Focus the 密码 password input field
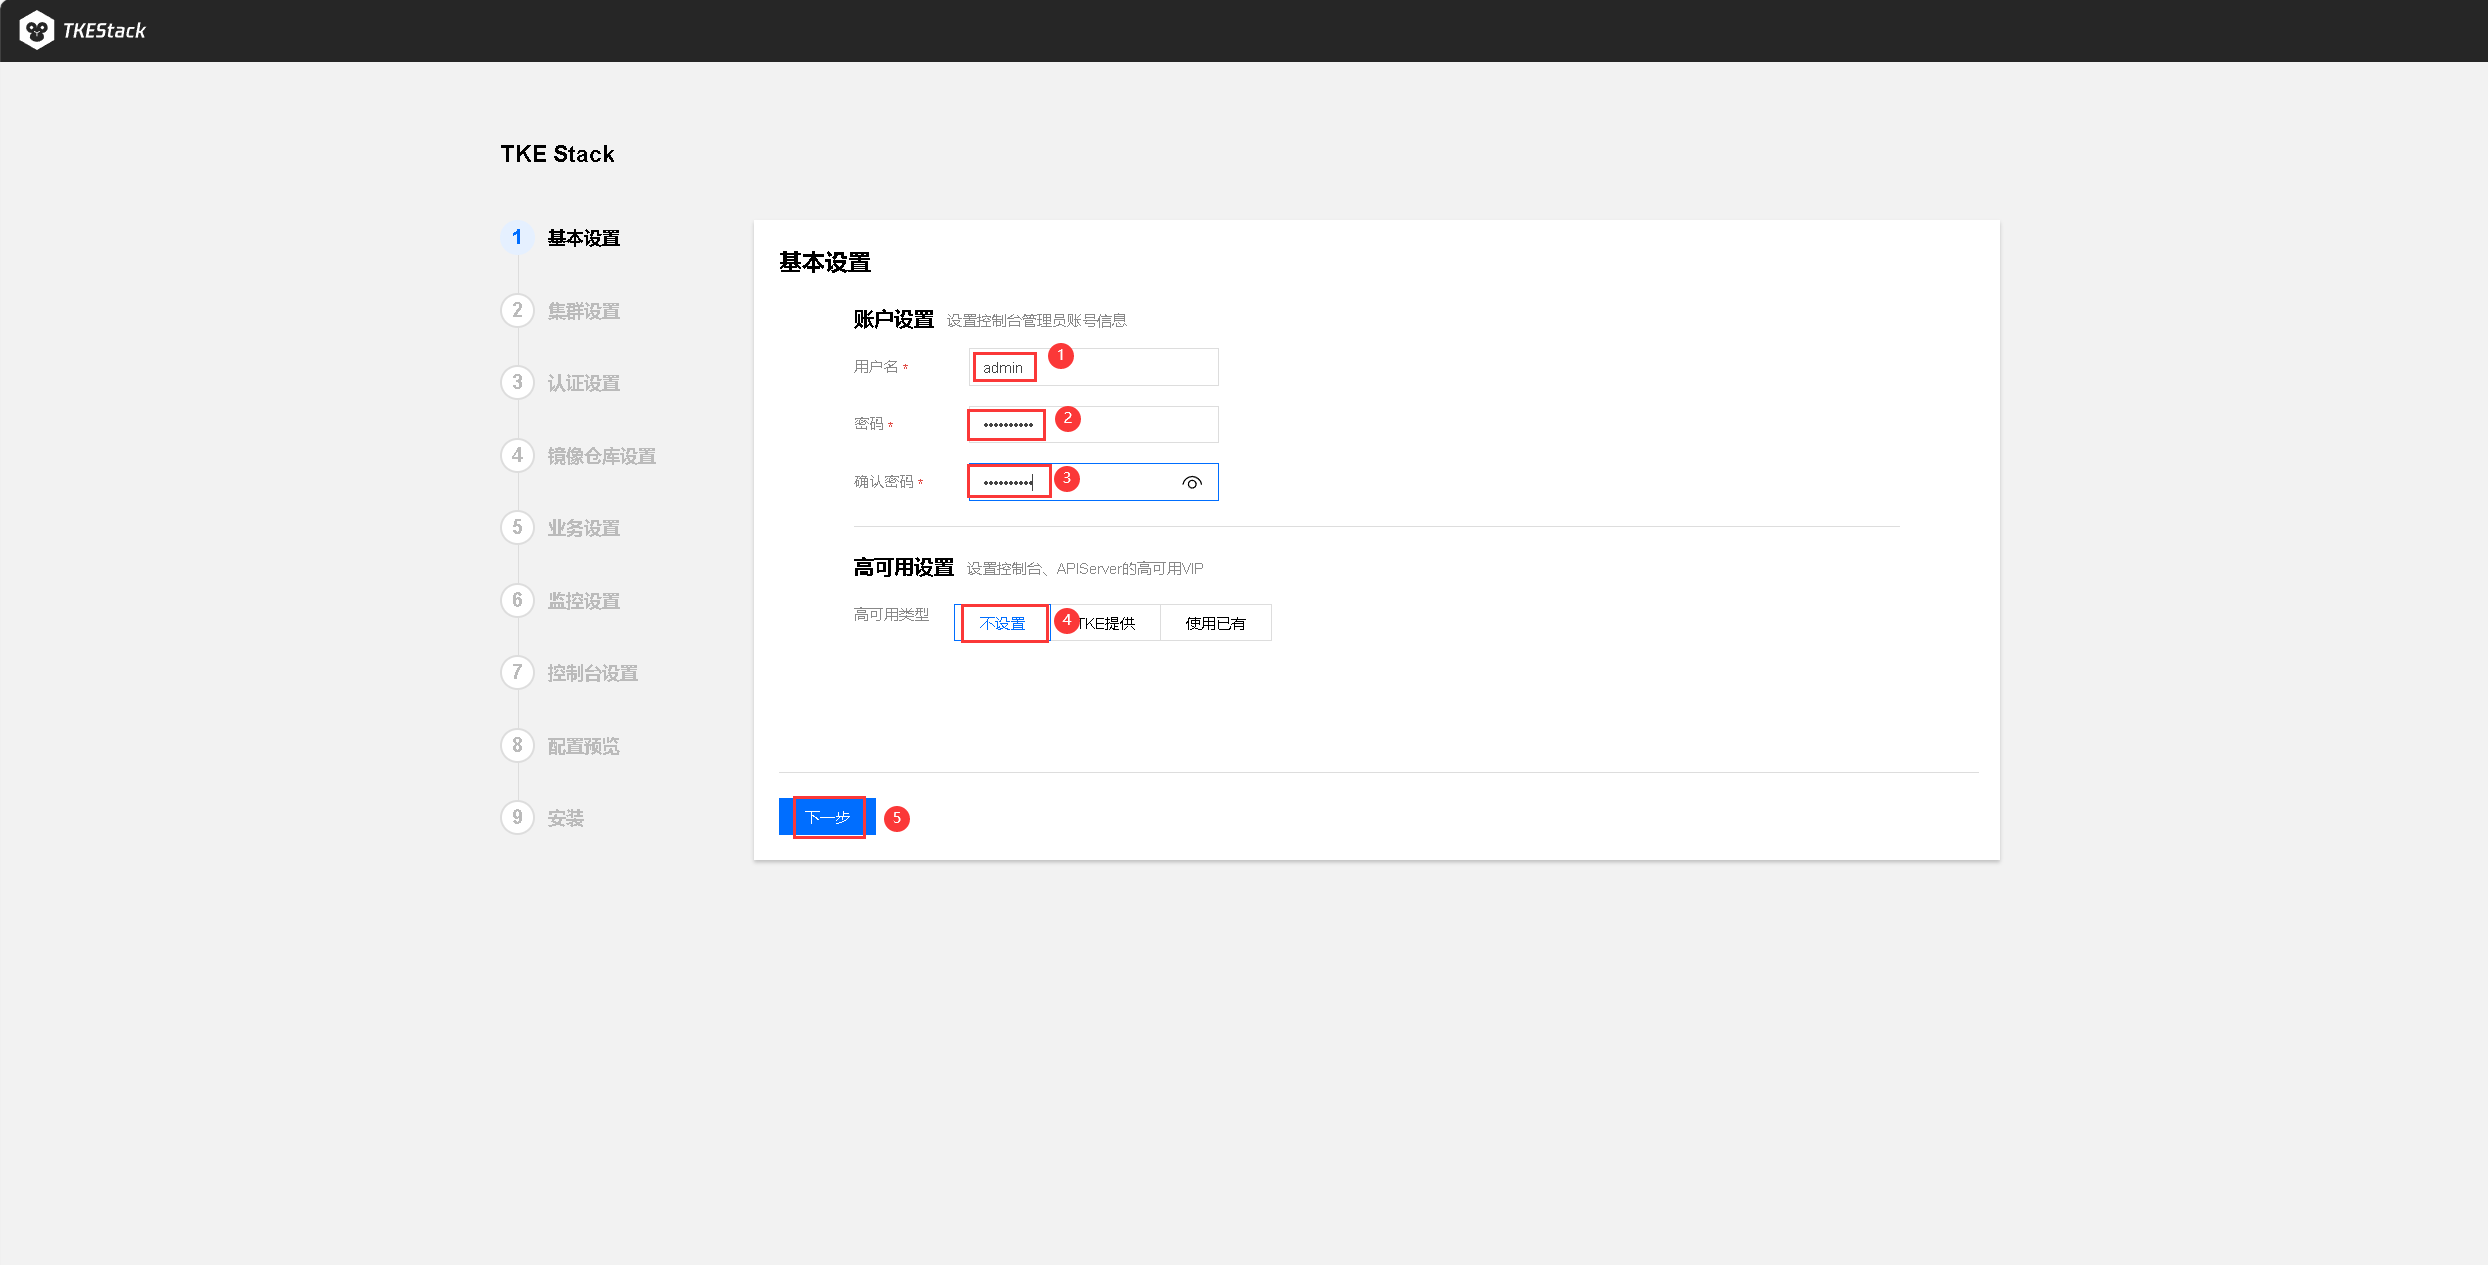 (1093, 424)
